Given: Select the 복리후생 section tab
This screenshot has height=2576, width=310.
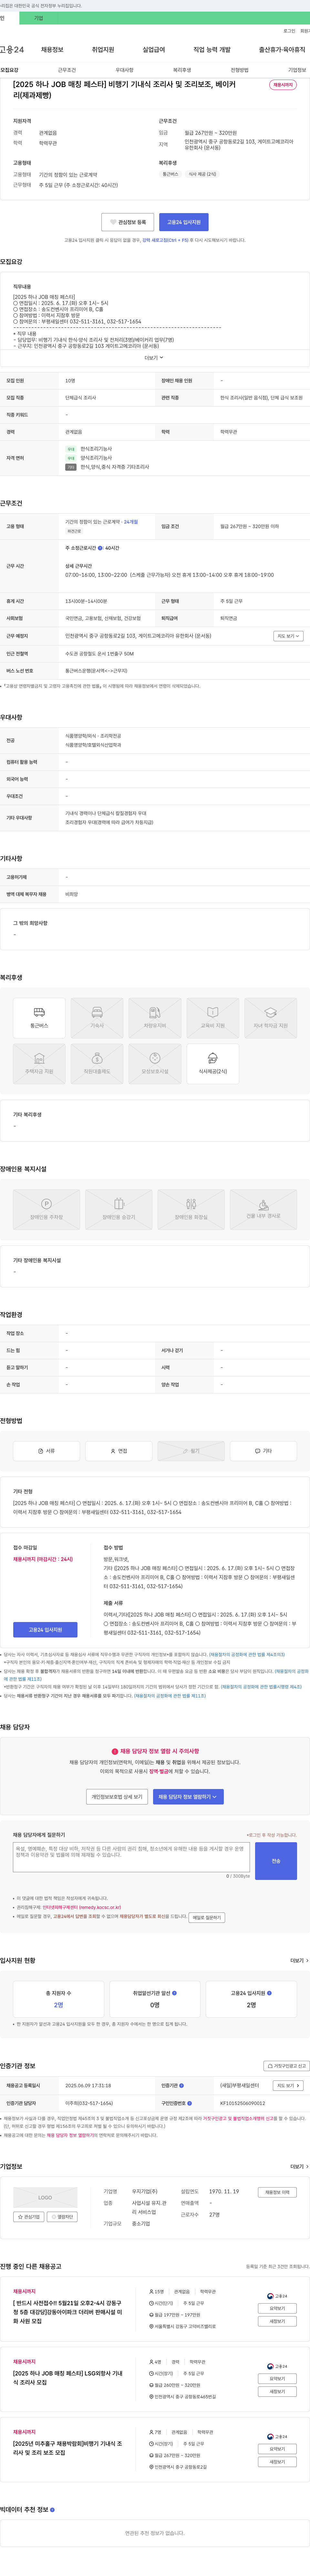Looking at the screenshot, I should click(182, 70).
